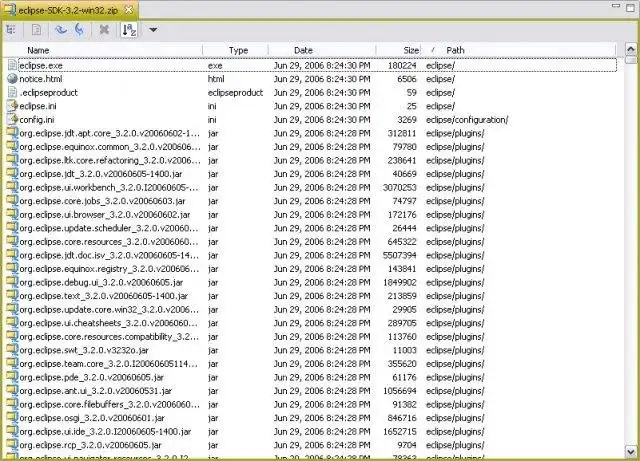Select org.eclipse.ui.ide_3.2.0.I20060605-1400.jar name

[x=105, y=432]
